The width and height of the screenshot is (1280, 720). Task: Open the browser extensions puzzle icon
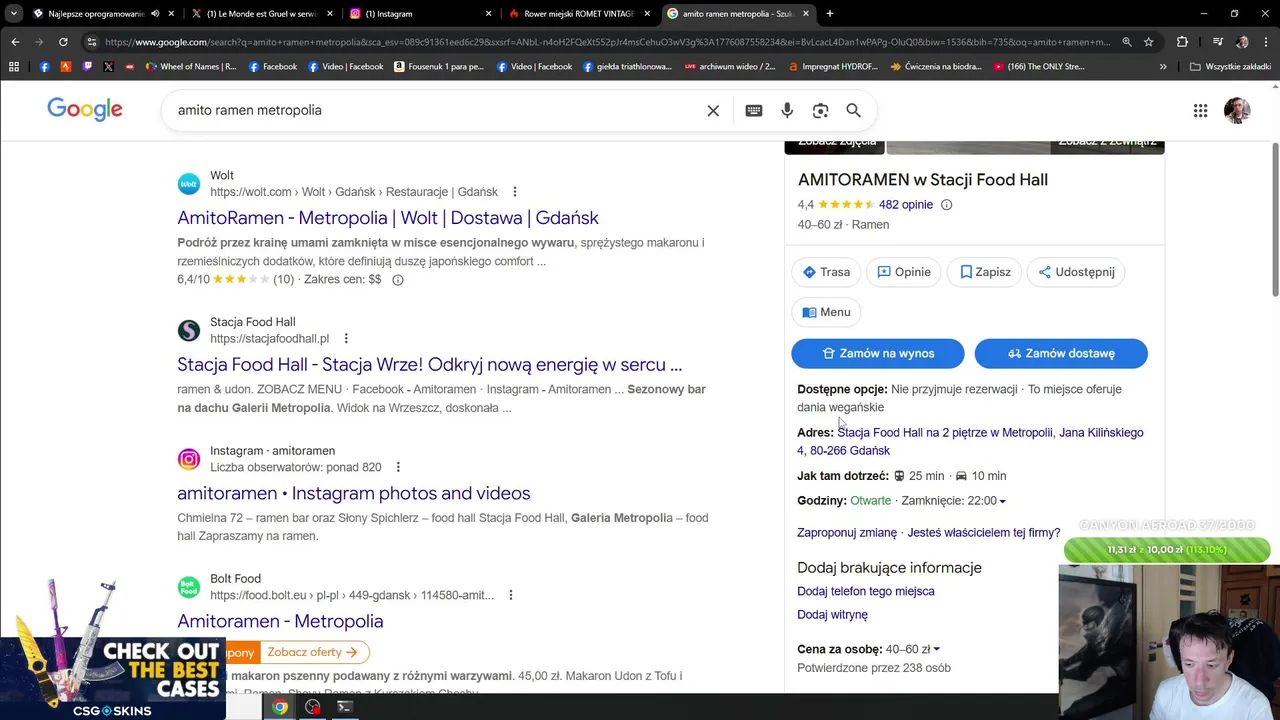point(1182,42)
